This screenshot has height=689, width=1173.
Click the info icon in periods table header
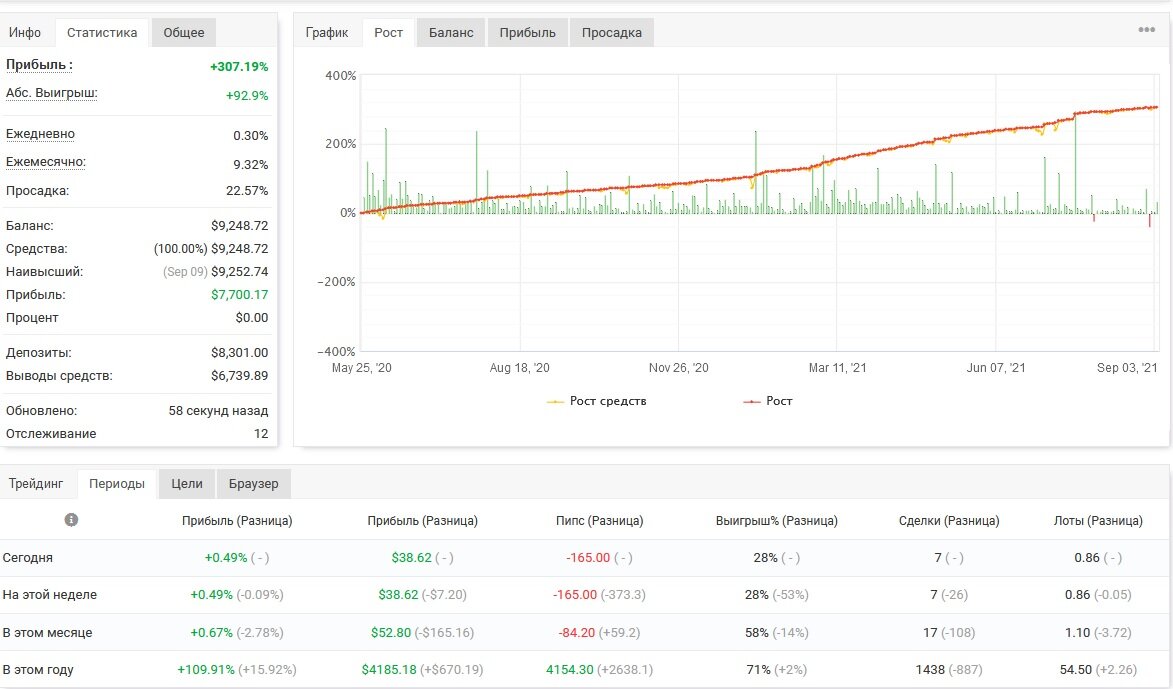pos(71,520)
